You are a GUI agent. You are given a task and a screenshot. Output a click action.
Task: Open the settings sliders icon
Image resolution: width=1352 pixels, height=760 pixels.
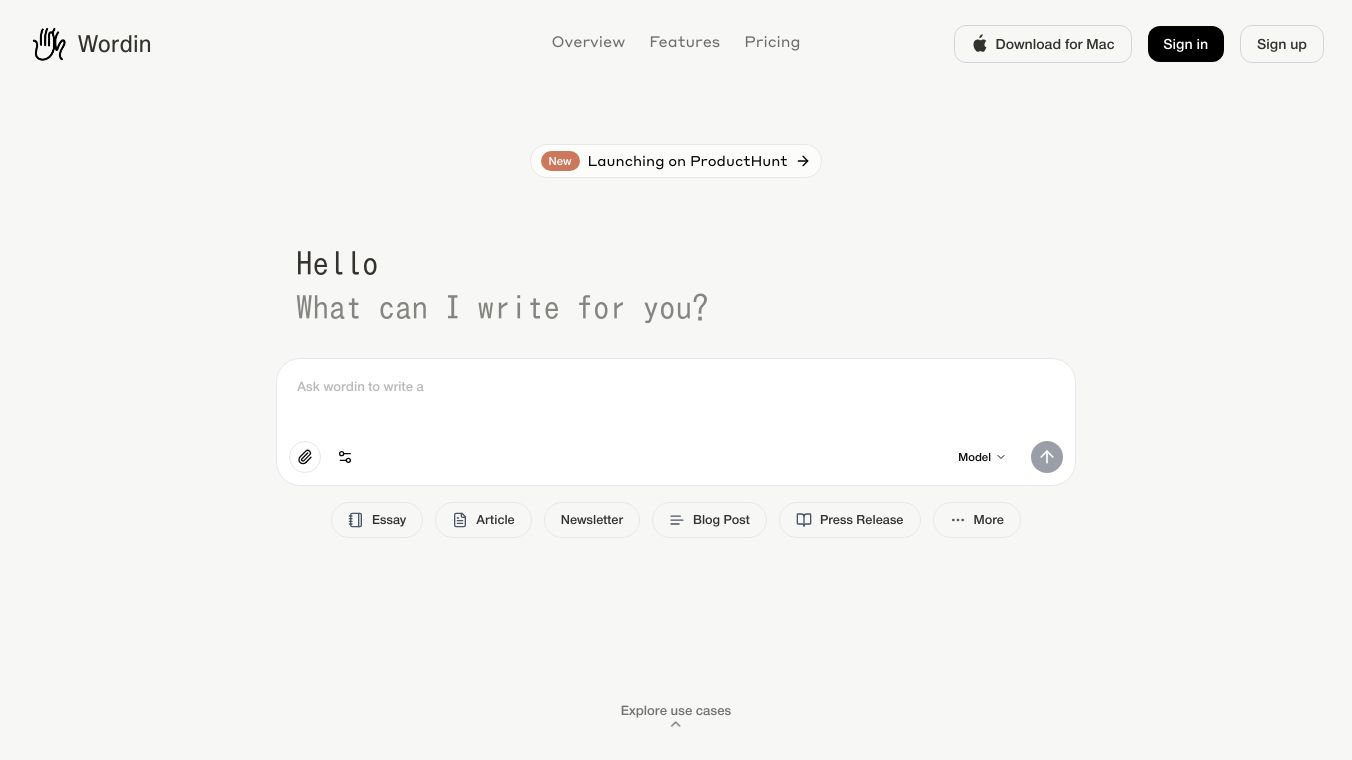(345, 457)
